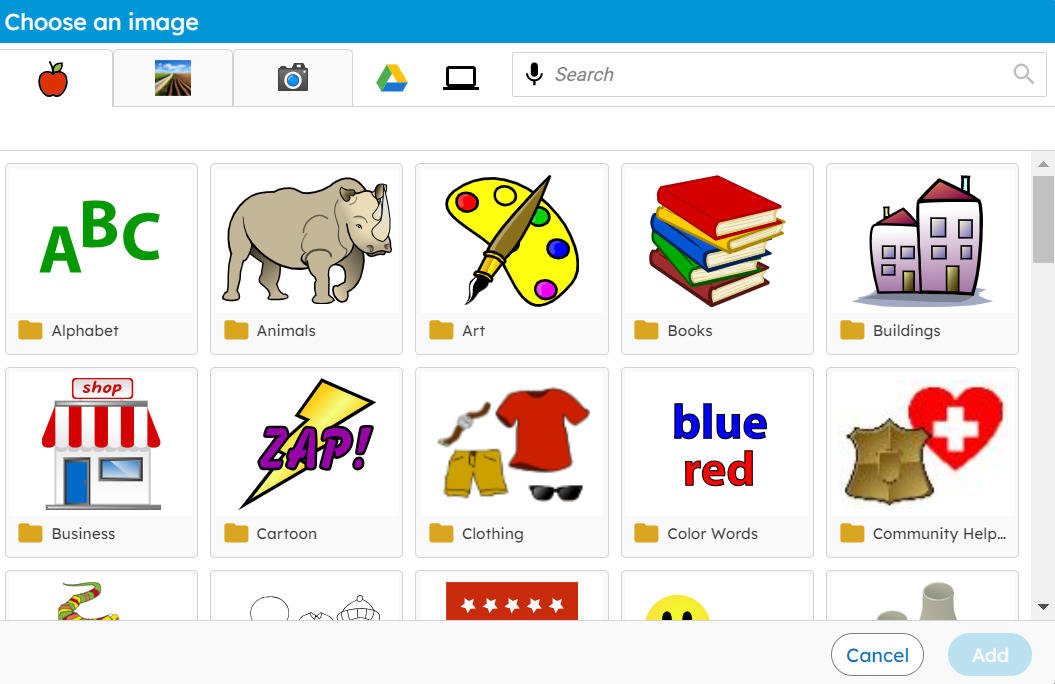Click the Business folder icon
The height and width of the screenshot is (684, 1055).
pyautogui.click(x=30, y=533)
